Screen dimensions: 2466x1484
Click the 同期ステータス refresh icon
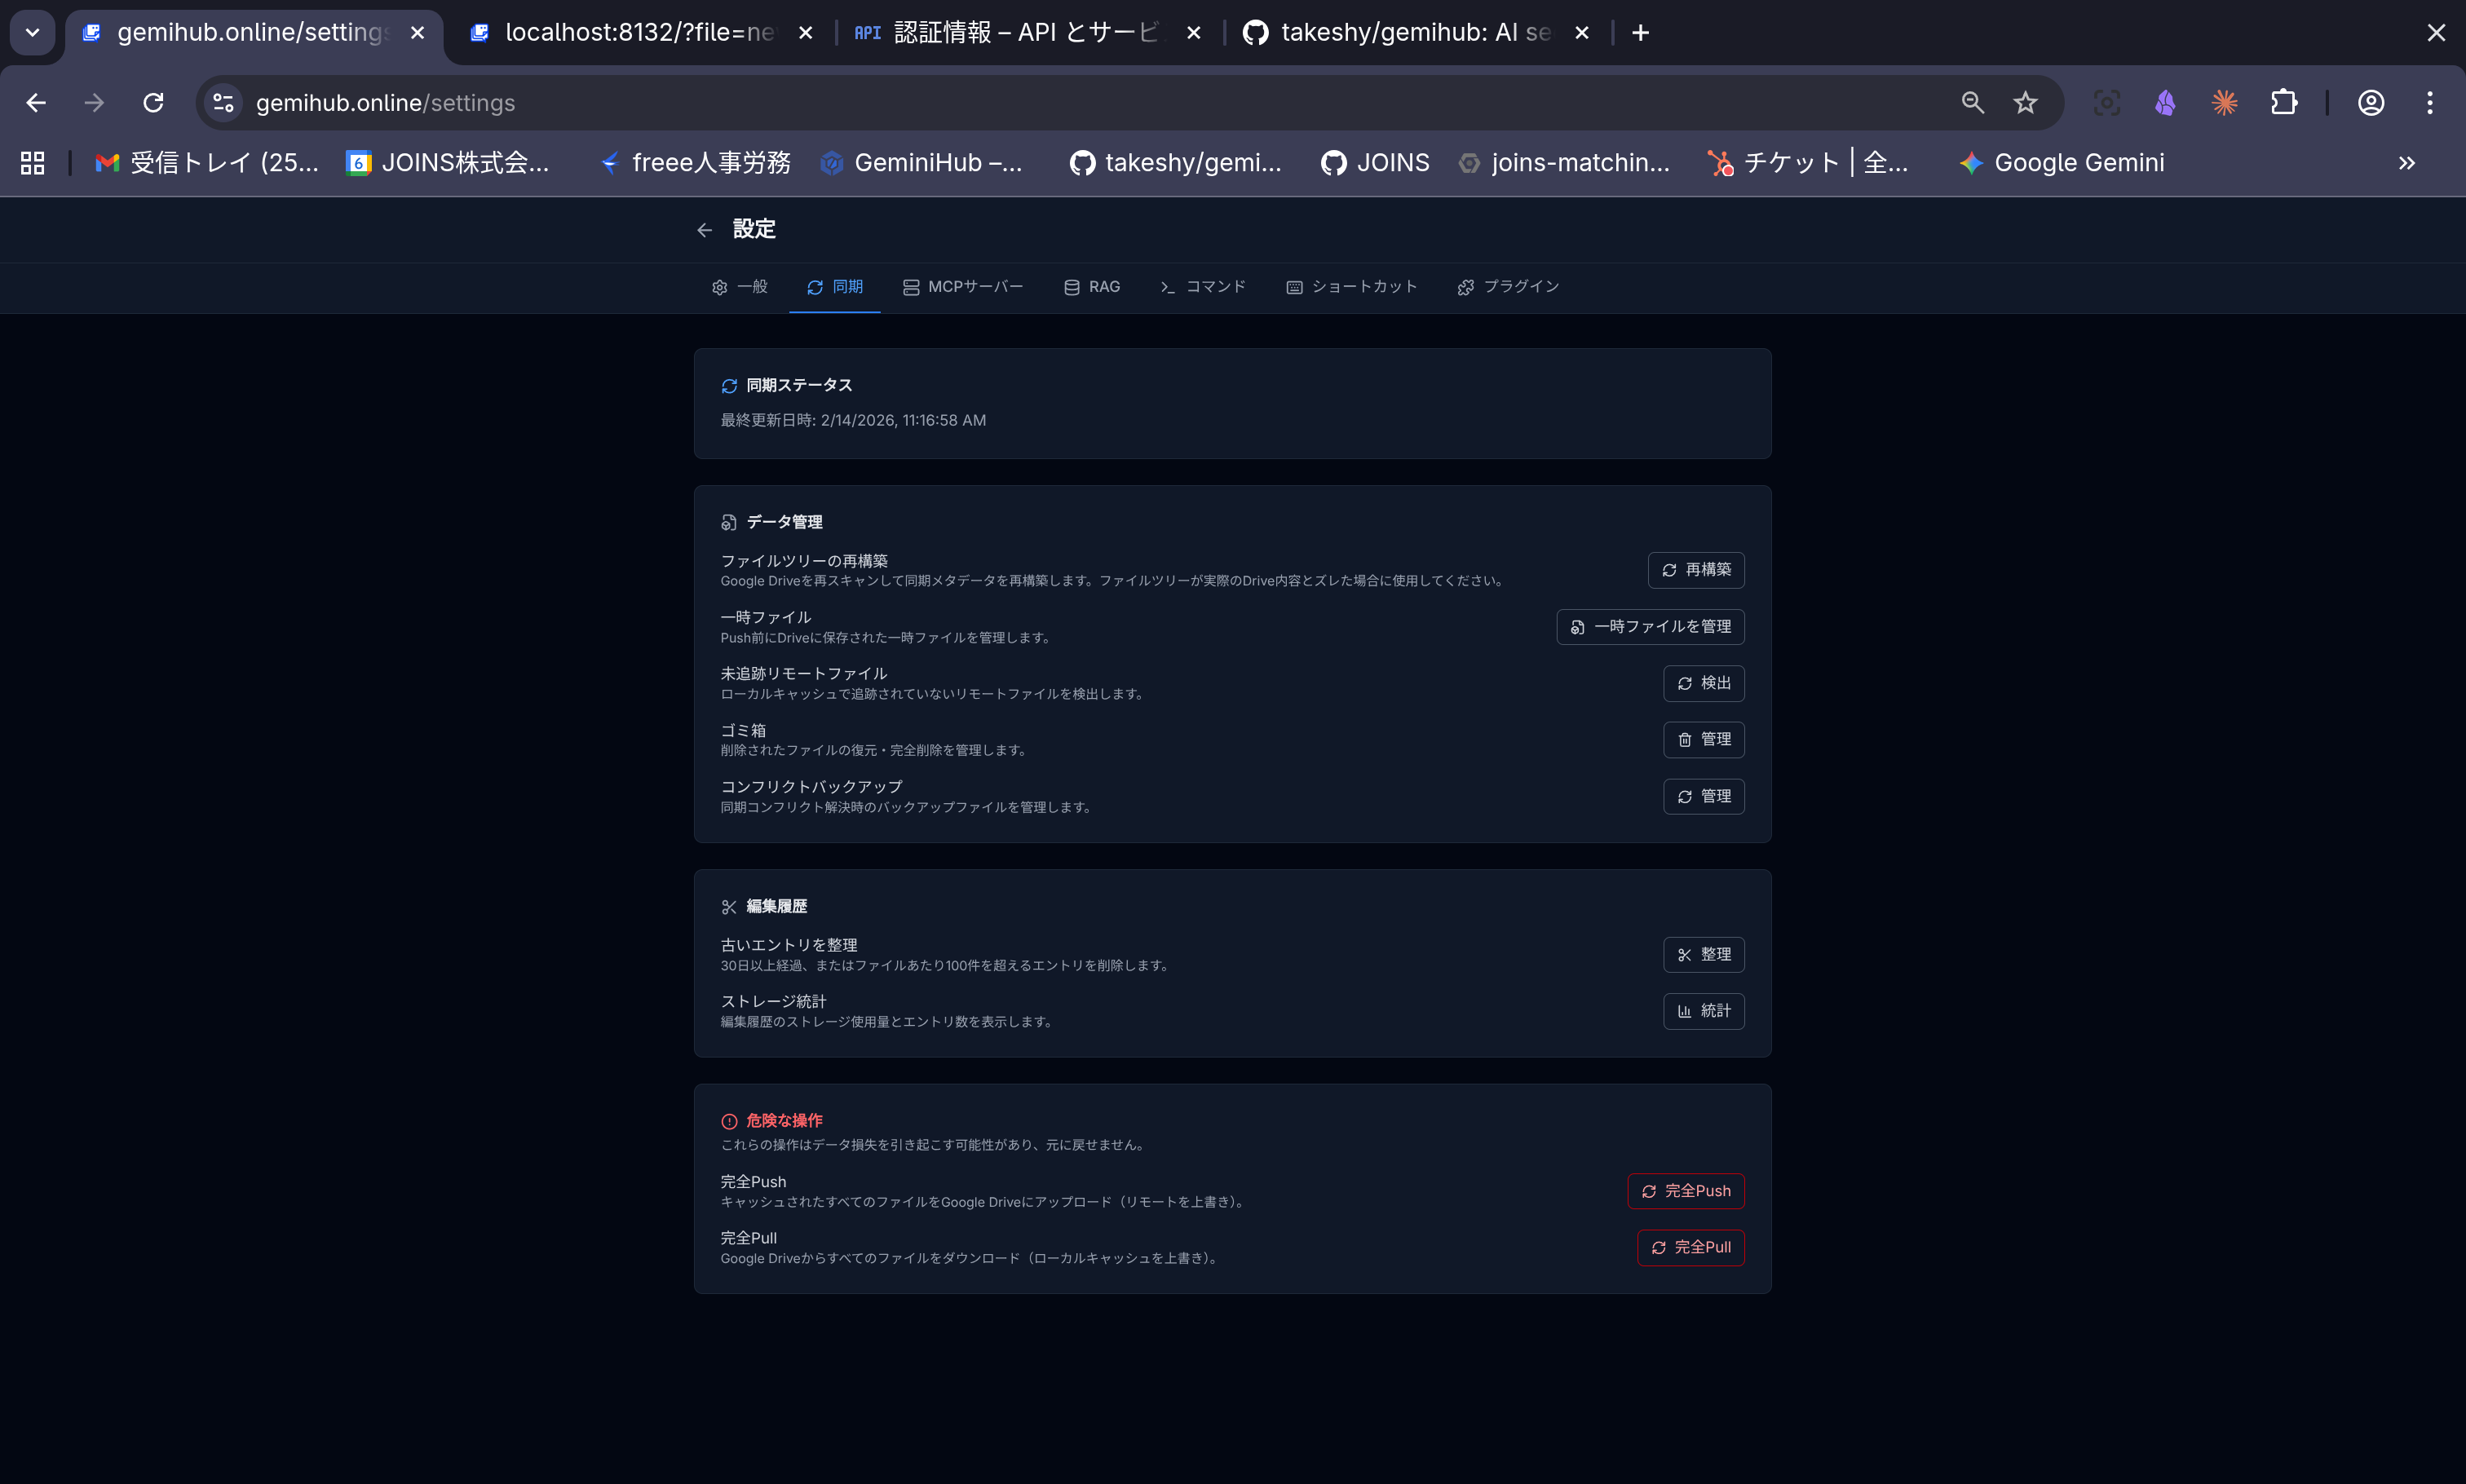(x=729, y=385)
